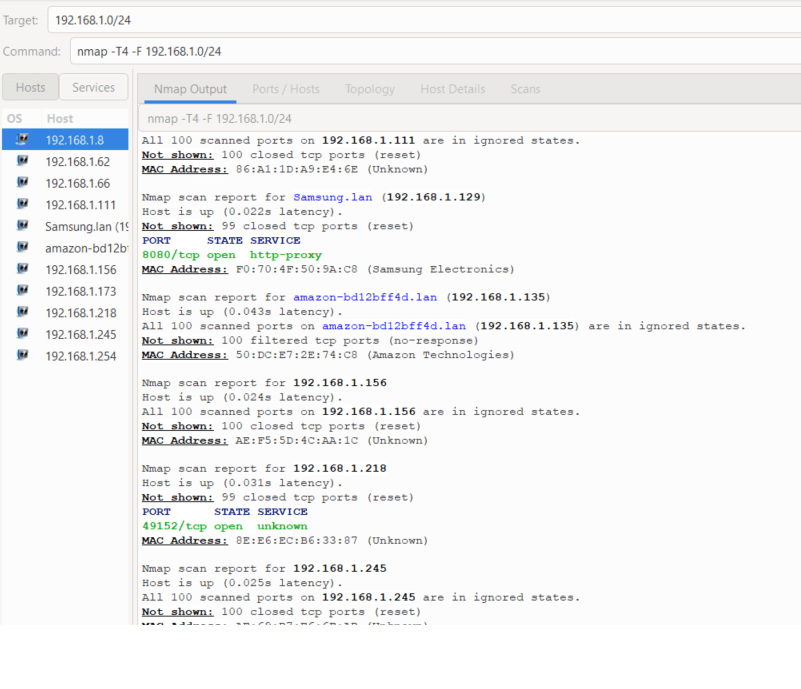Click MAC address 50:DC:E7:2E:74:C8 text
801x689 pixels.
pyautogui.click(x=296, y=355)
